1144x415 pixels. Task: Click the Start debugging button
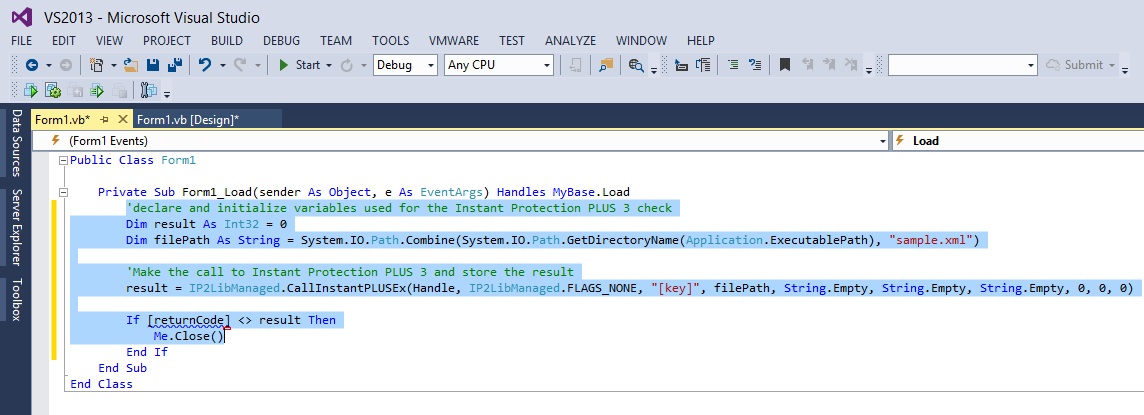point(299,65)
